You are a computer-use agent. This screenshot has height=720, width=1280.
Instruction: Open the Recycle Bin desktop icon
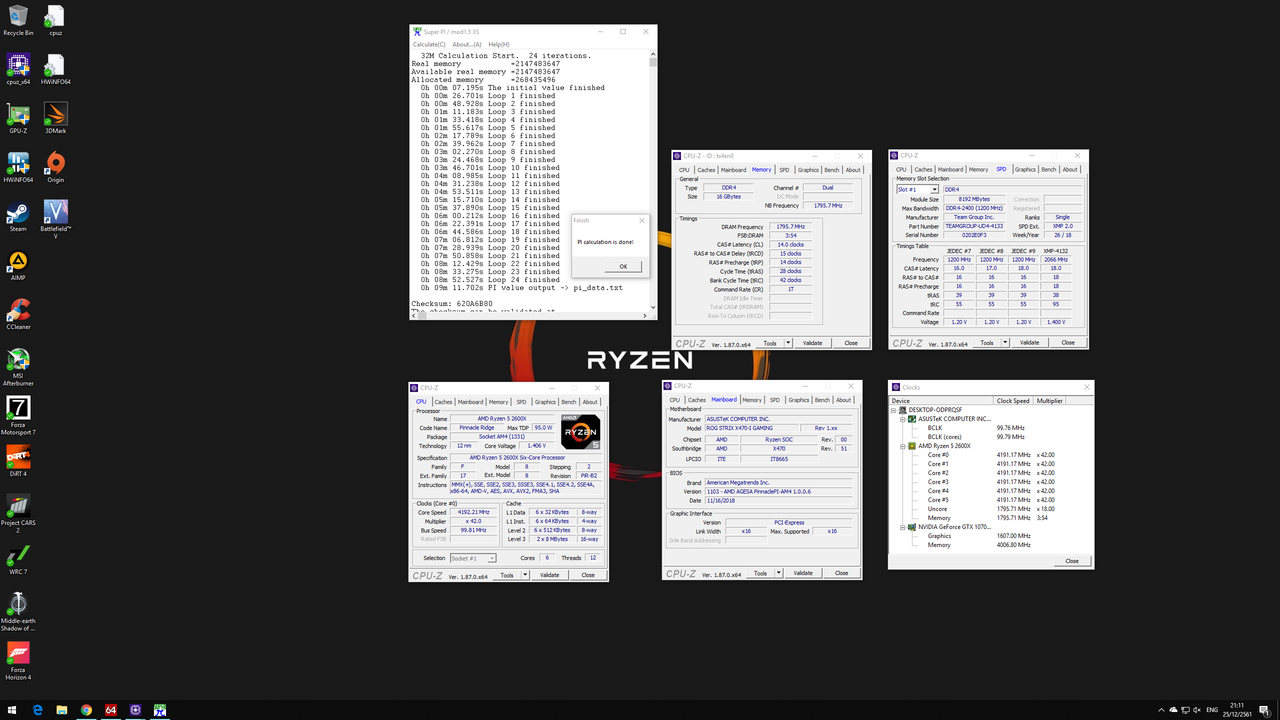click(18, 20)
